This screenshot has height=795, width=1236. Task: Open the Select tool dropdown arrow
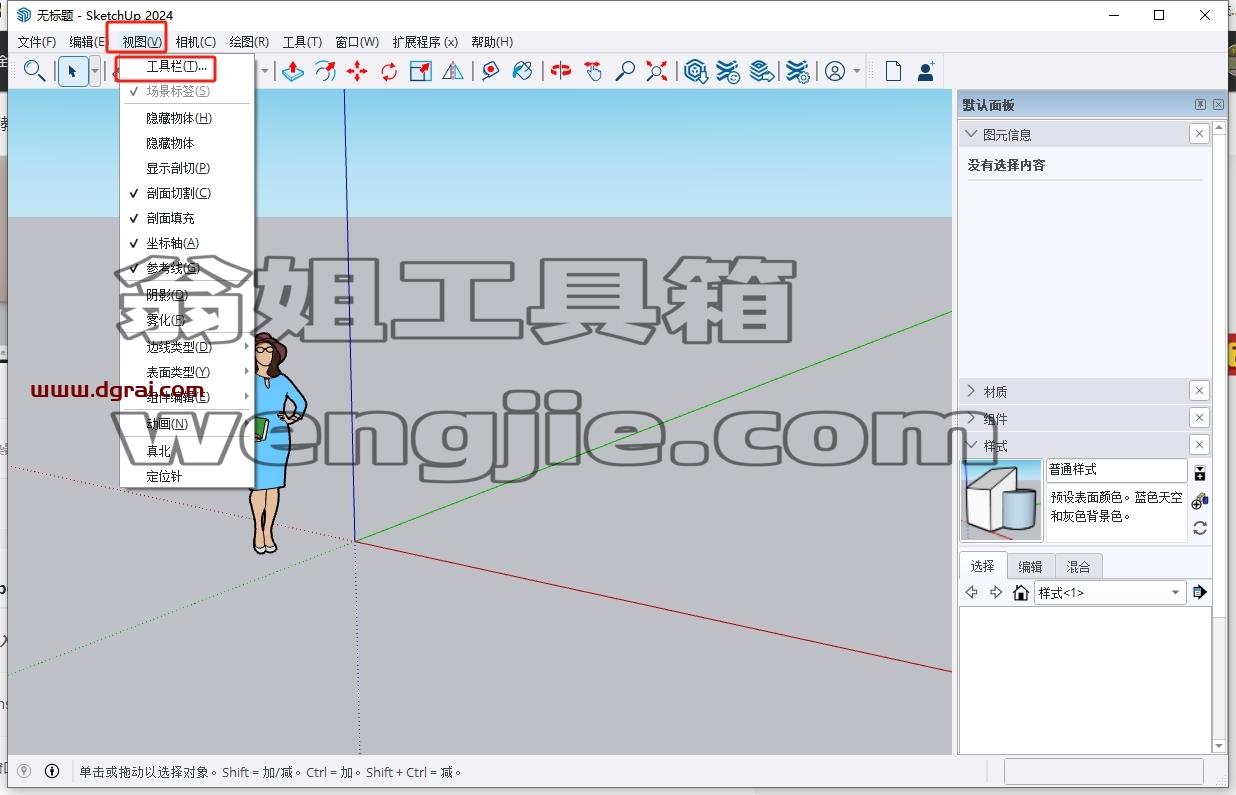point(95,71)
